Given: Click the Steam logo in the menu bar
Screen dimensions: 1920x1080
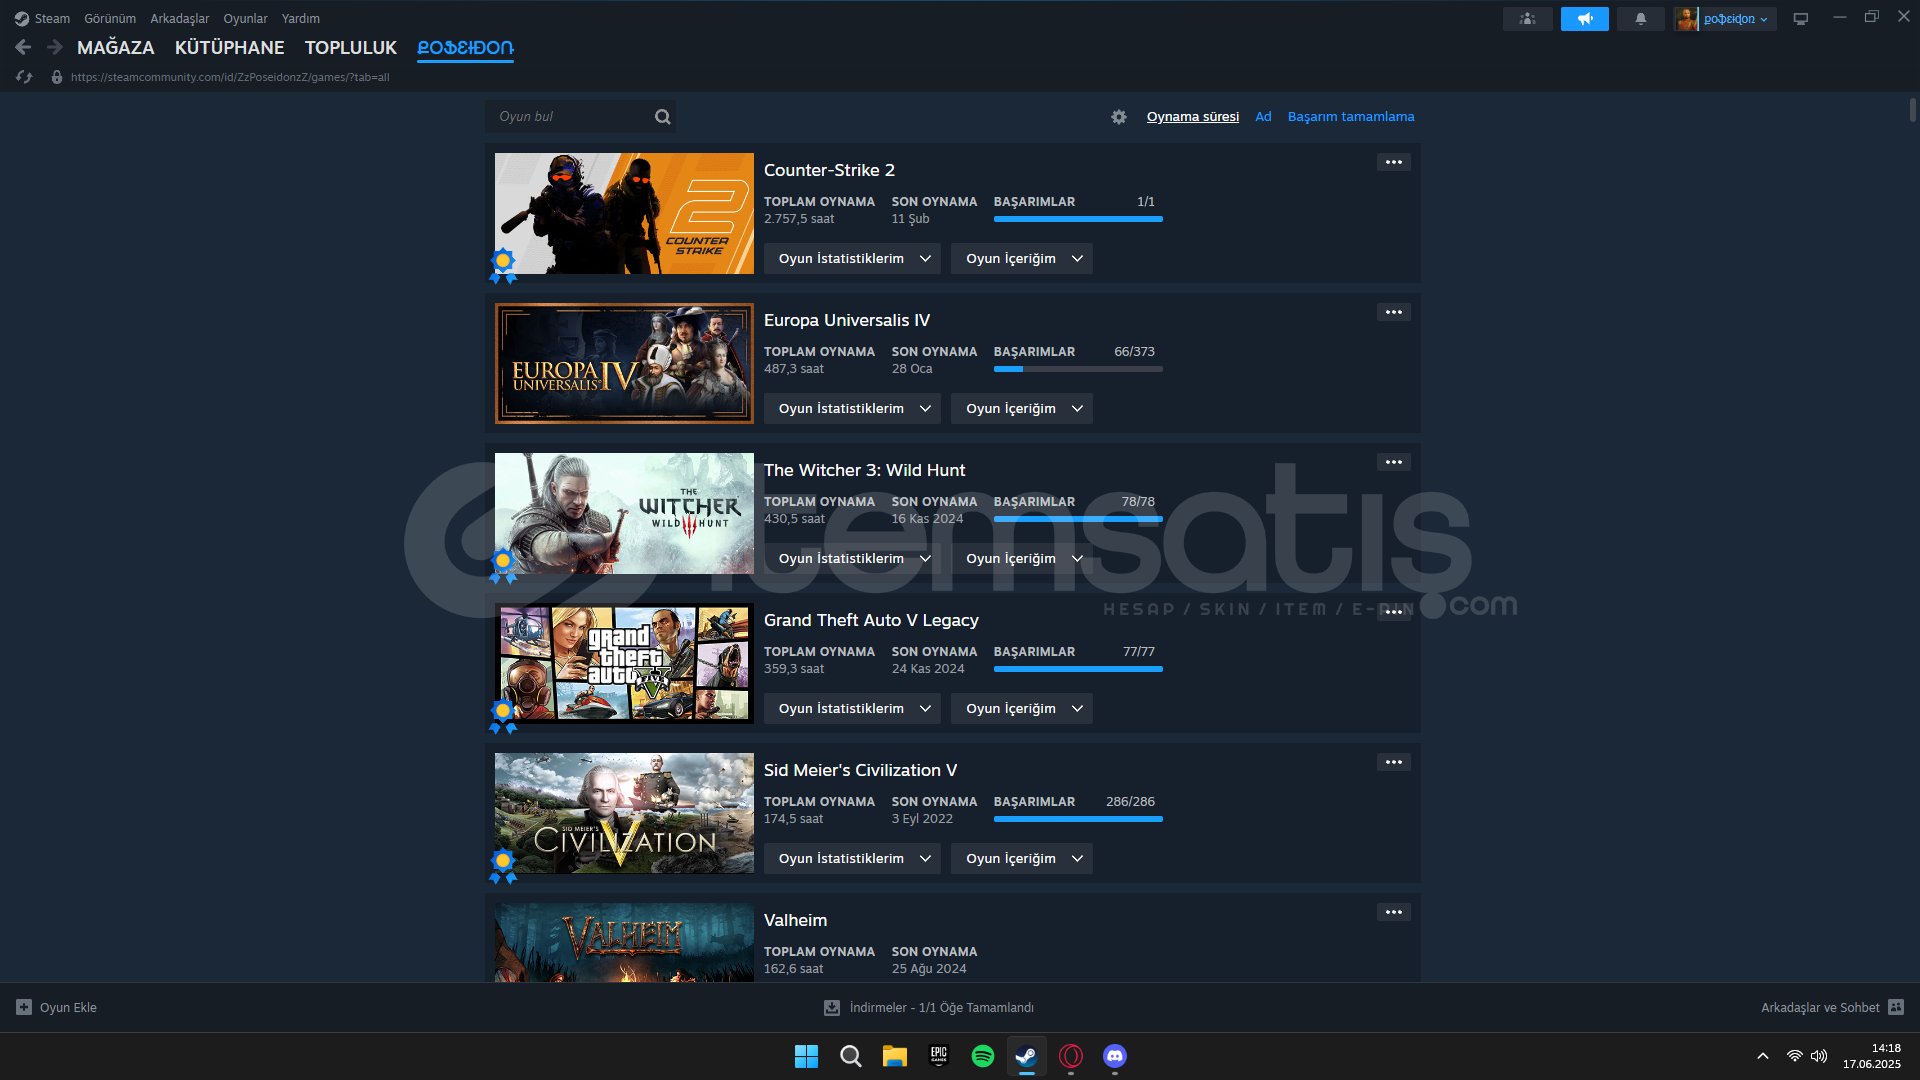Looking at the screenshot, I should (x=21, y=19).
